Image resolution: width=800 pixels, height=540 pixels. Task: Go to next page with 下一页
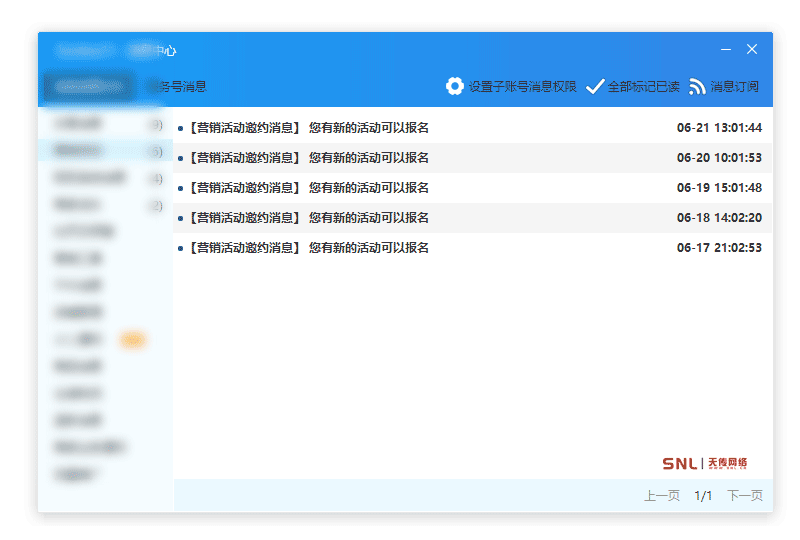click(x=744, y=496)
